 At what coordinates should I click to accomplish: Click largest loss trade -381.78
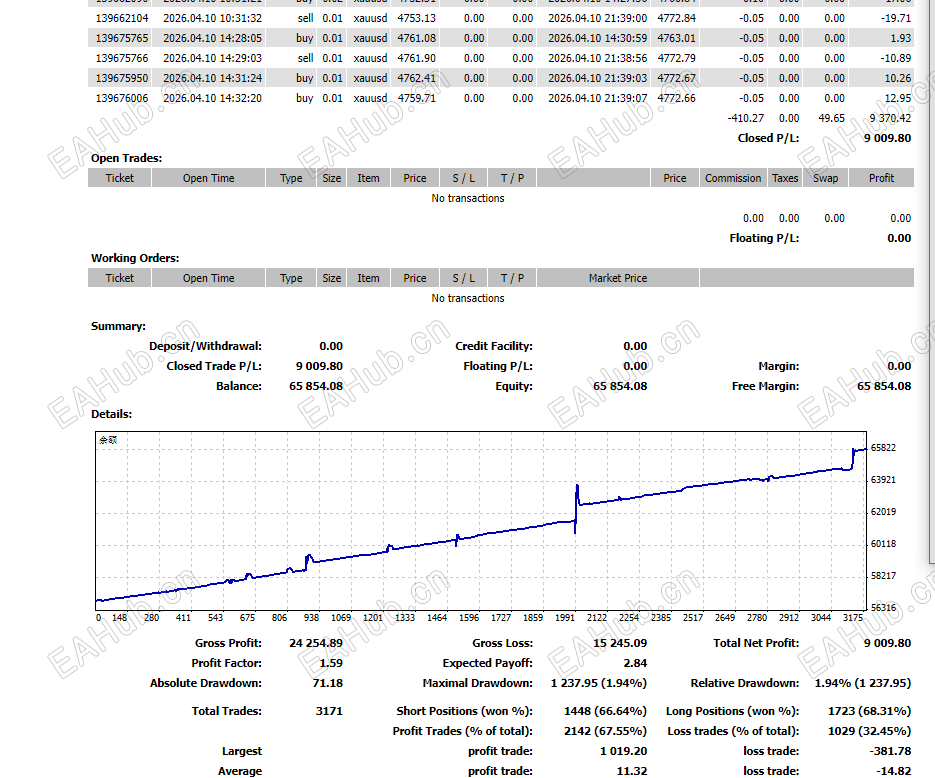[890, 751]
